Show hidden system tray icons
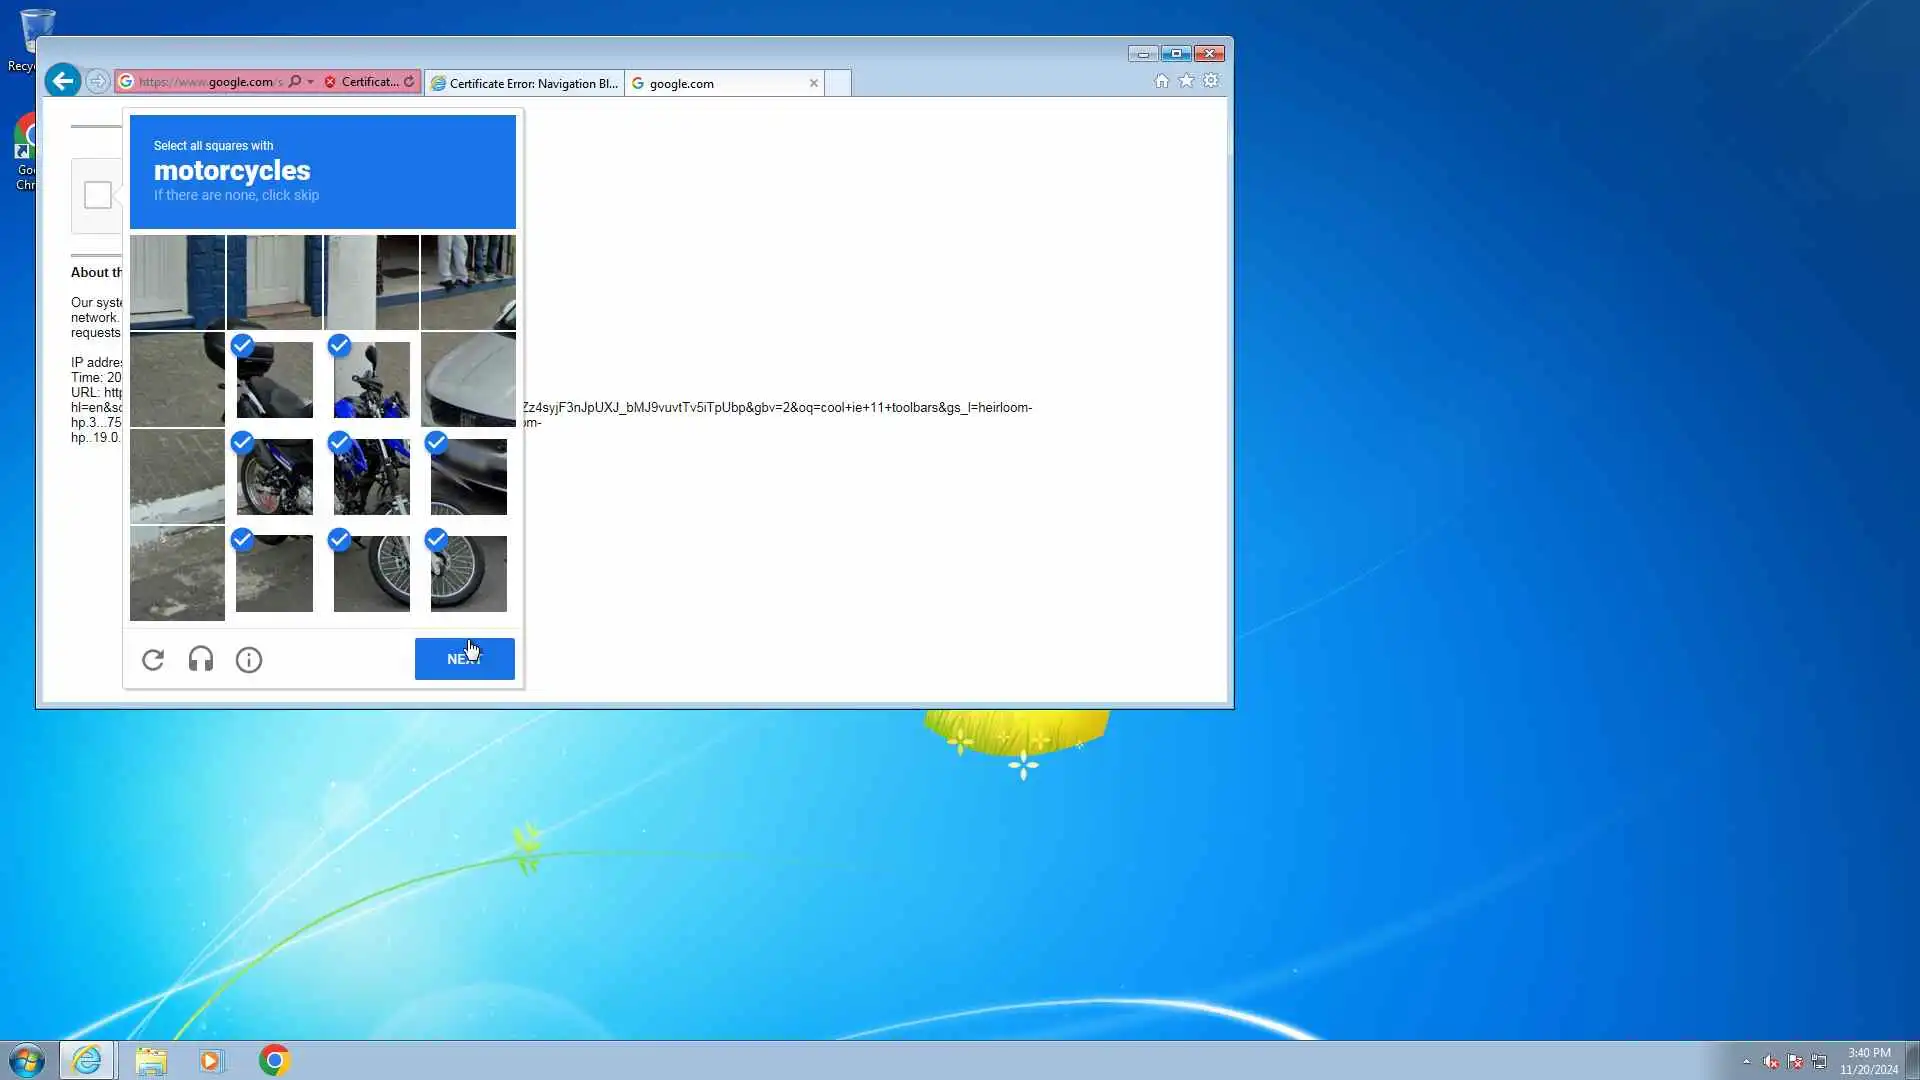 pos(1746,1061)
